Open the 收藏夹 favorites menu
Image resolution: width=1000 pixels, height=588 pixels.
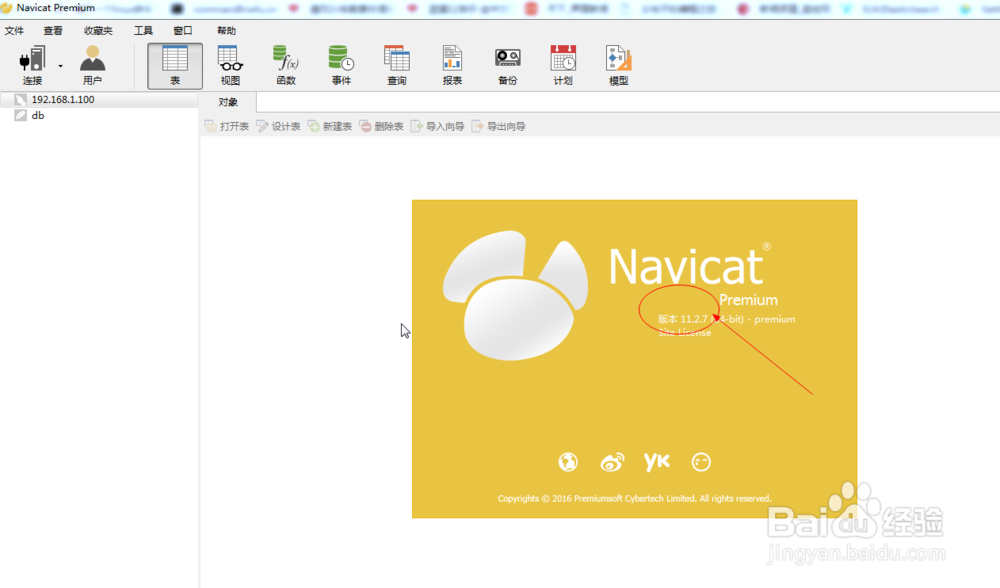pos(98,31)
